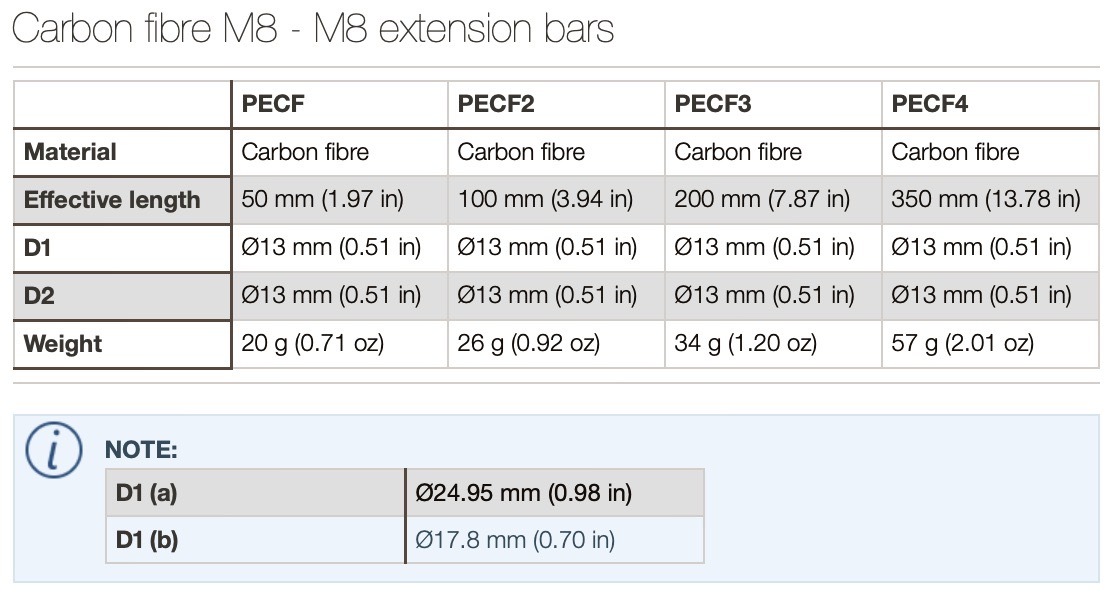
Task: Select the 57 g (2.01 oz) weight cell
Action: pos(962,344)
